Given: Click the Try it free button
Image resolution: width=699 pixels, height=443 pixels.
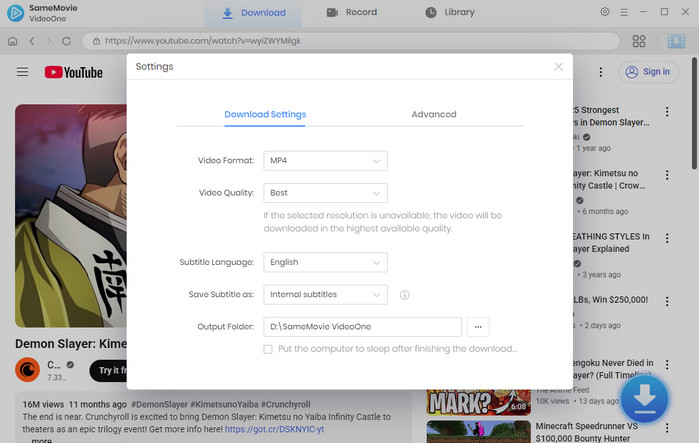Looking at the screenshot, I should (x=108, y=370).
